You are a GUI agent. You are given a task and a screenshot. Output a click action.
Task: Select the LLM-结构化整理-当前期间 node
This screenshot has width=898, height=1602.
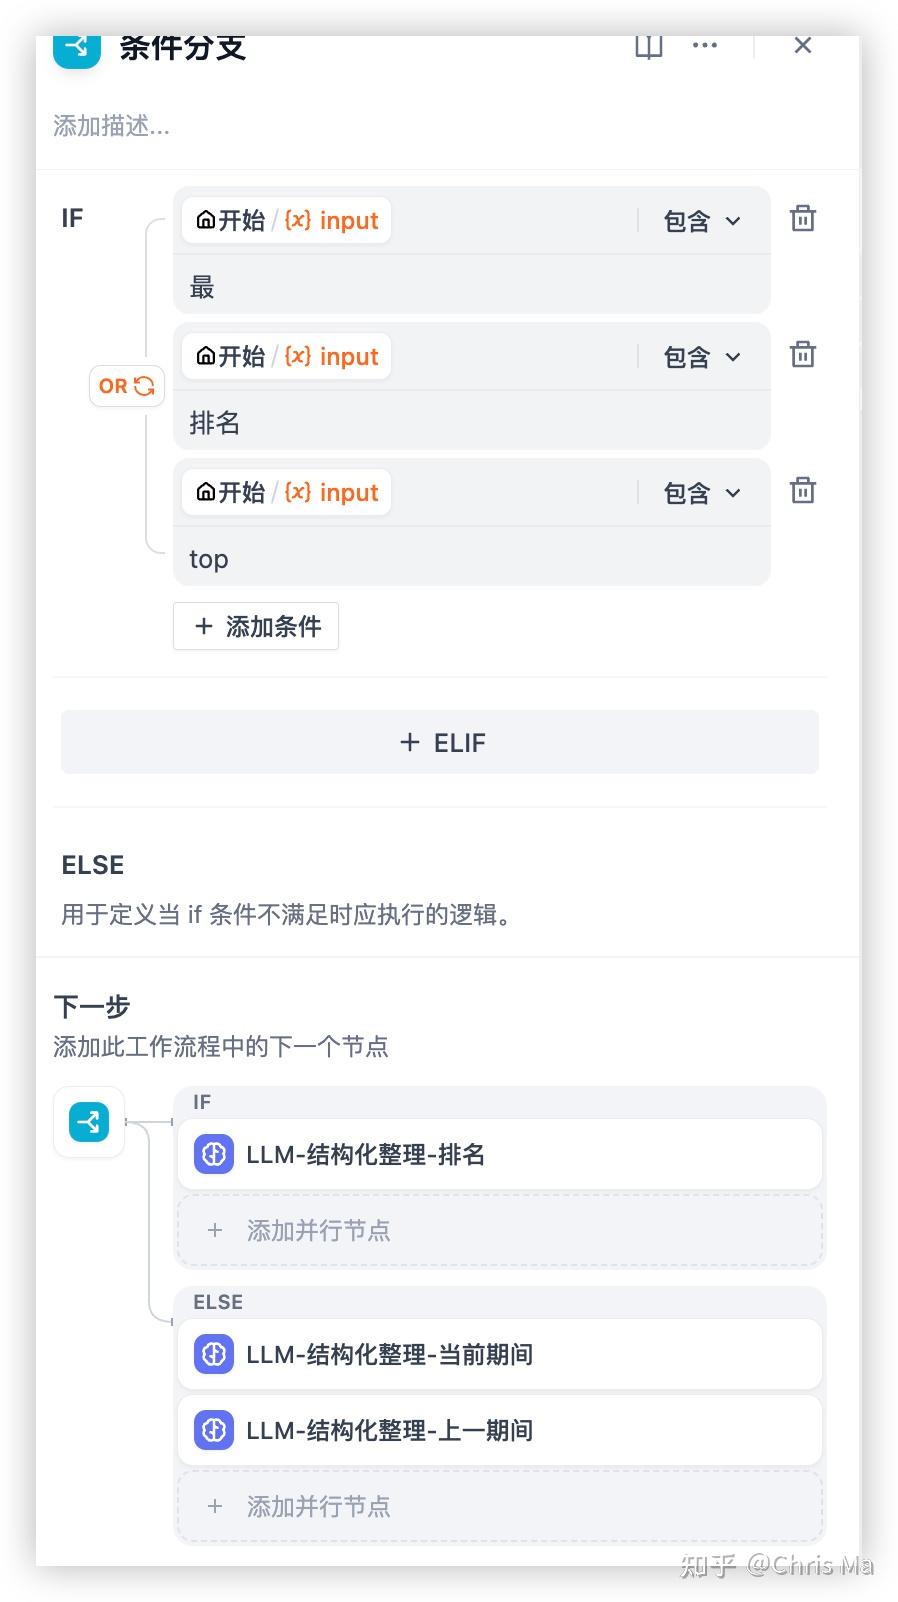point(499,1354)
